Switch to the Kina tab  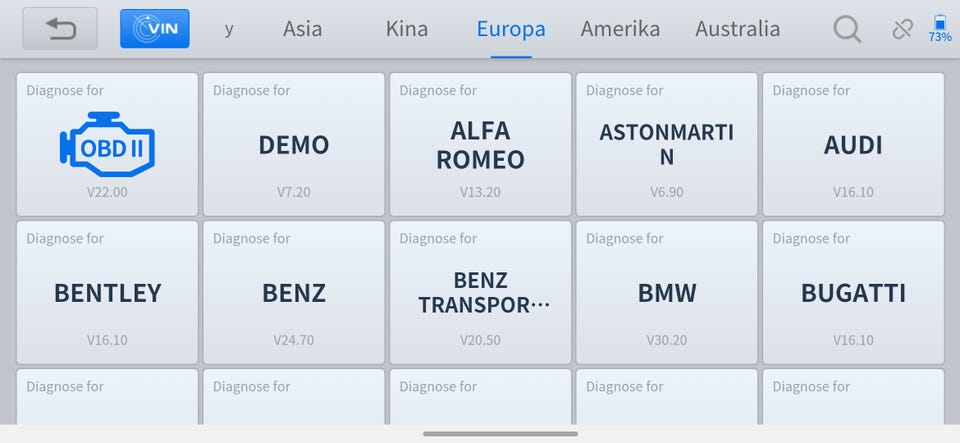(407, 29)
